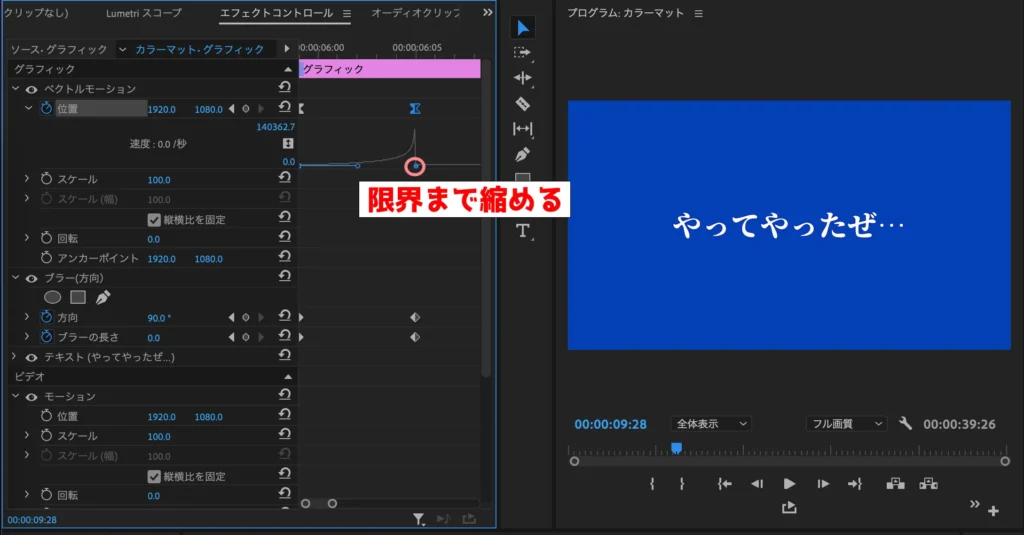Image resolution: width=1024 pixels, height=535 pixels.
Task: Click vector motion 位置 X value 1920.0
Action: (x=161, y=109)
